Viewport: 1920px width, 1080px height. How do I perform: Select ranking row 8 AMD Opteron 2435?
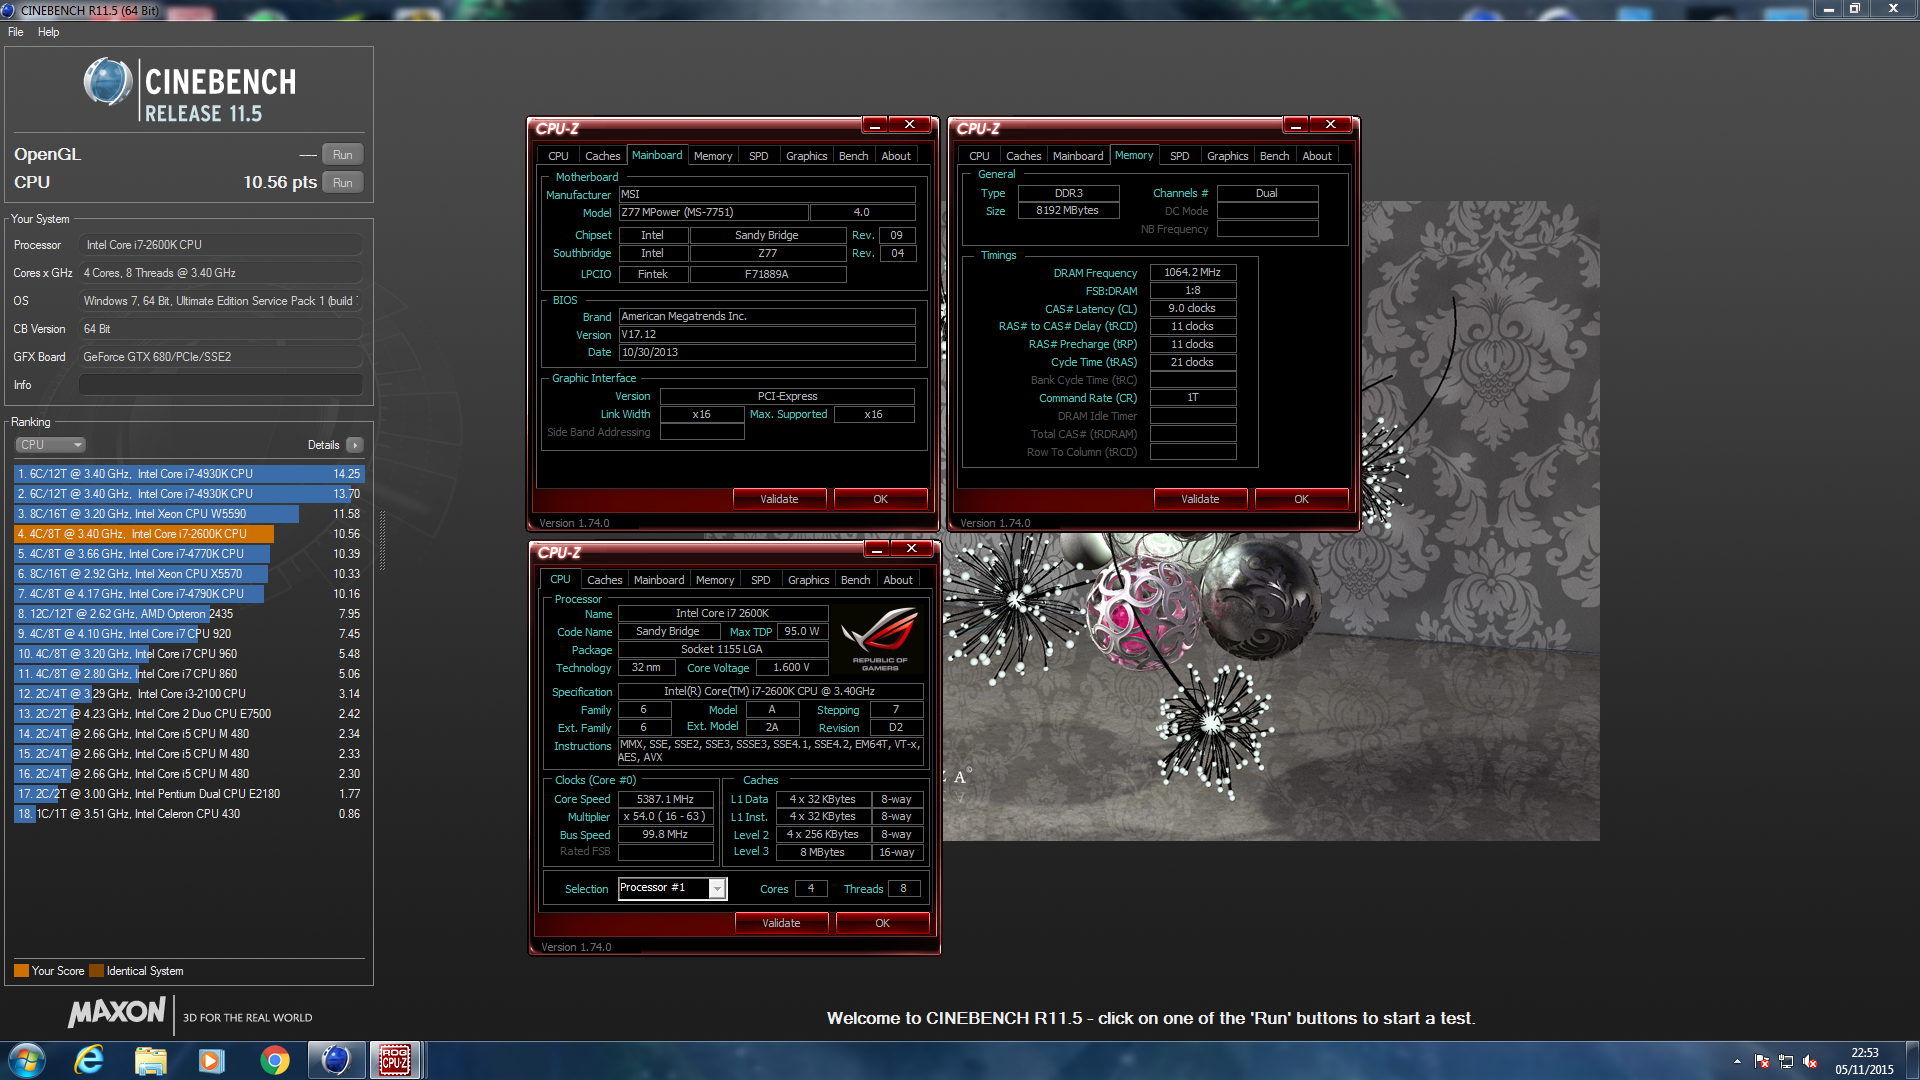coord(189,614)
